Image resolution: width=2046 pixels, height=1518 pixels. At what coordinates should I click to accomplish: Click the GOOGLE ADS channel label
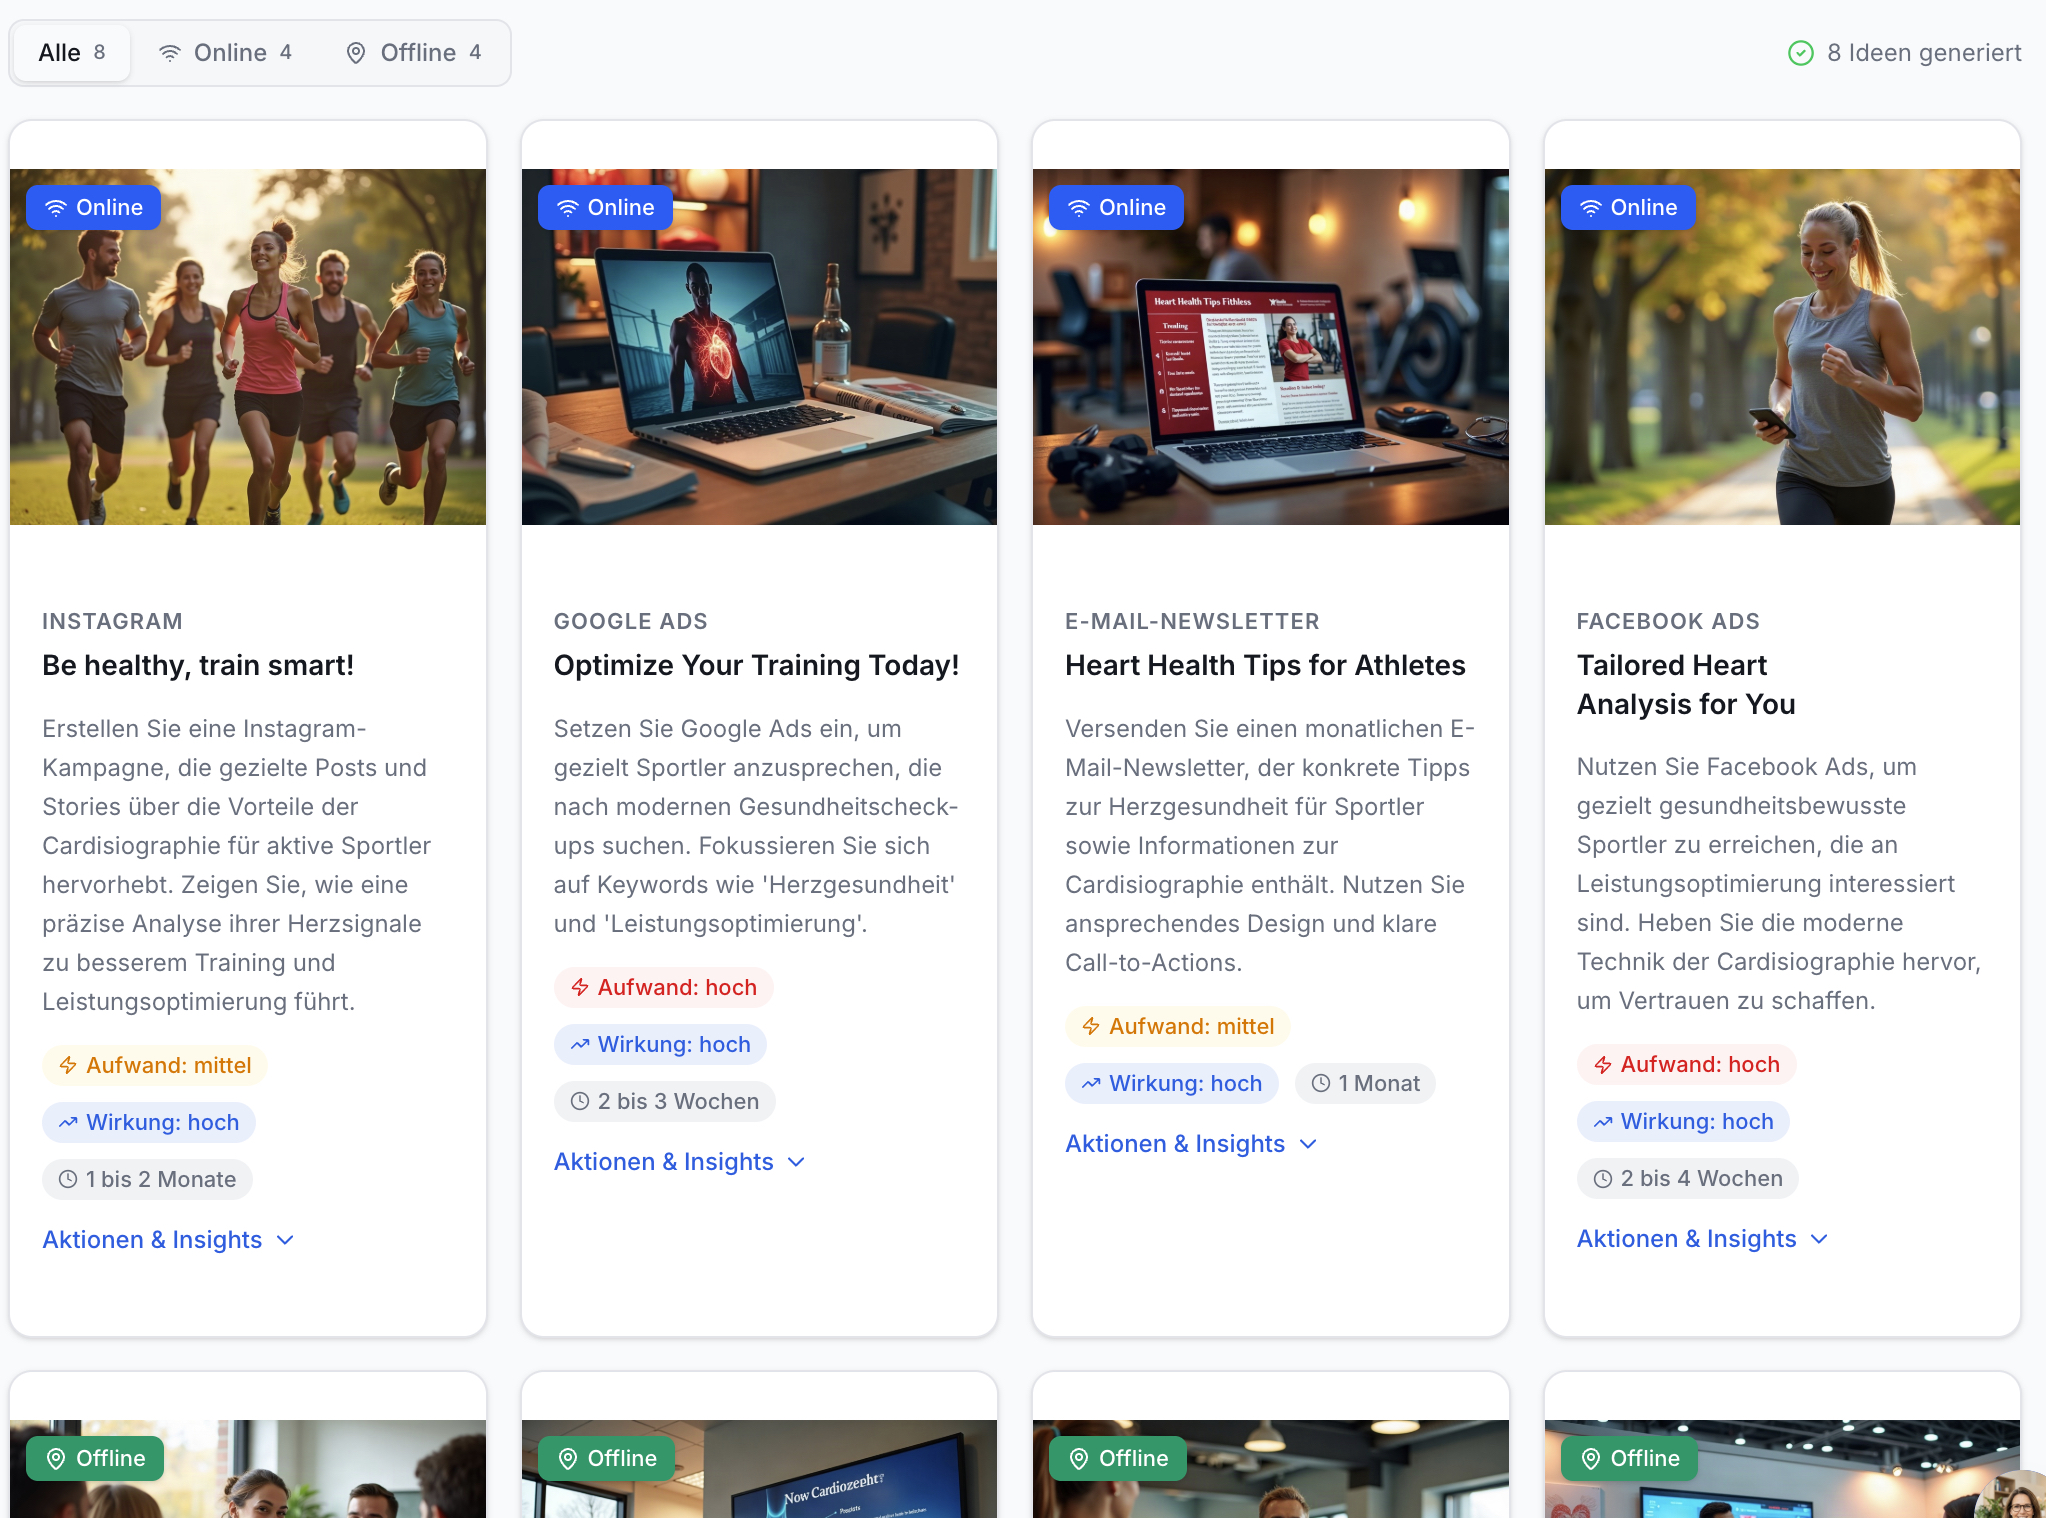(631, 621)
